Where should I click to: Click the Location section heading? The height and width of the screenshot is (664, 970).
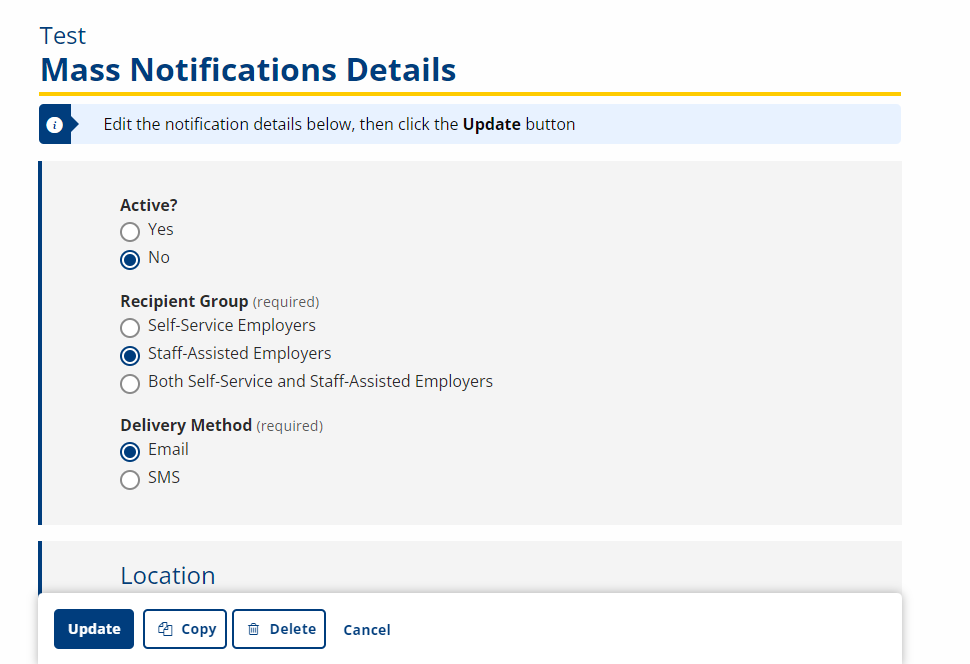tap(168, 576)
